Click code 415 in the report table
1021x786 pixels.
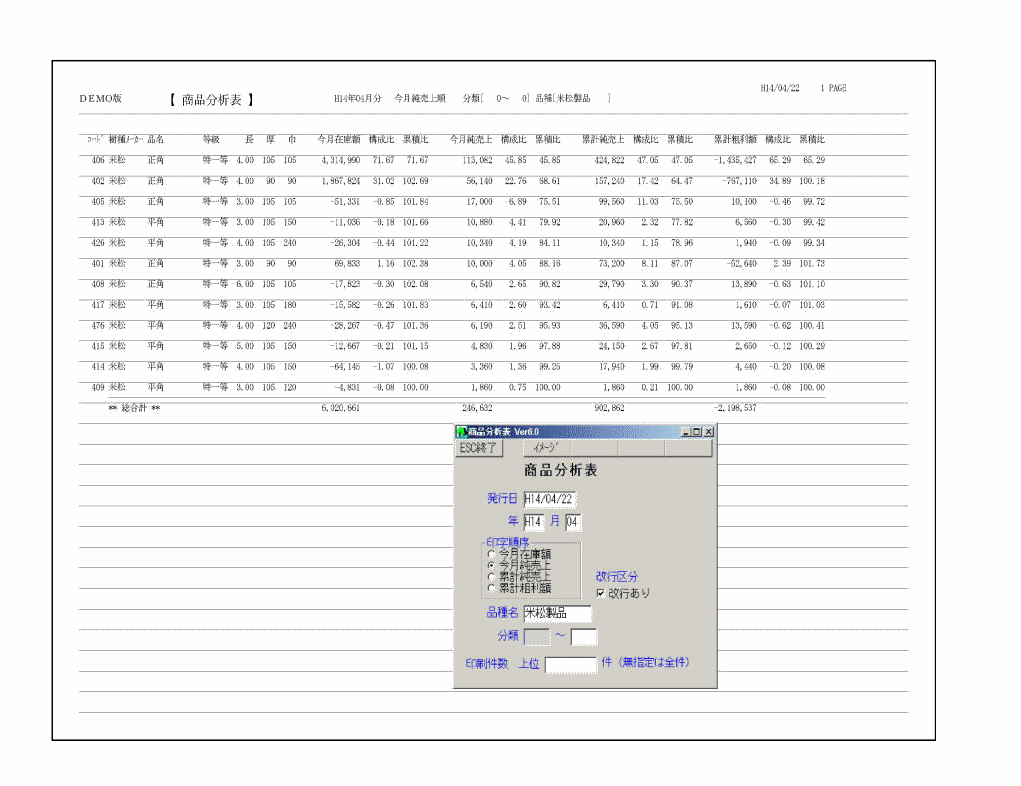pyautogui.click(x=98, y=346)
